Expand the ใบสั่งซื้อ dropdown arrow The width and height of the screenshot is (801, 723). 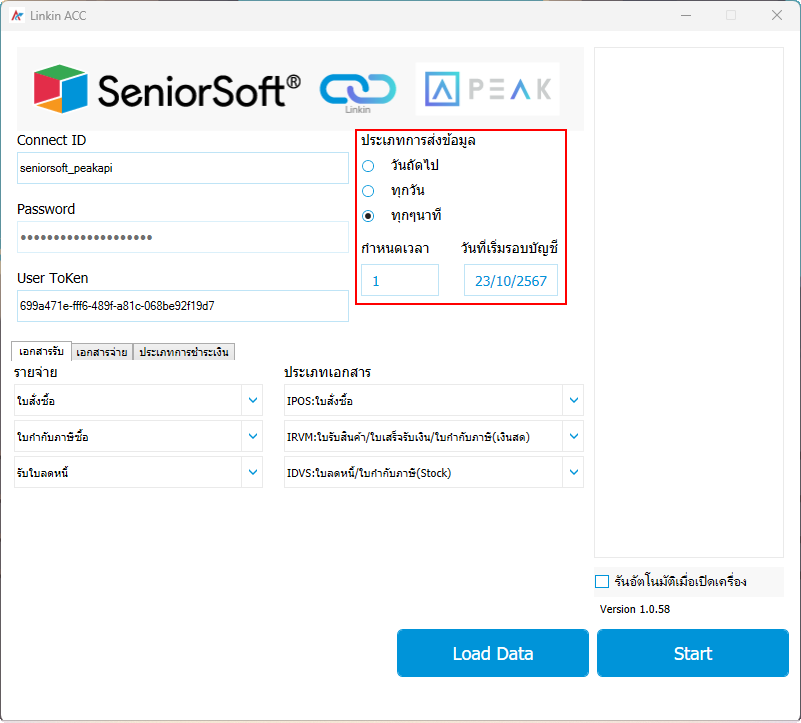point(252,400)
